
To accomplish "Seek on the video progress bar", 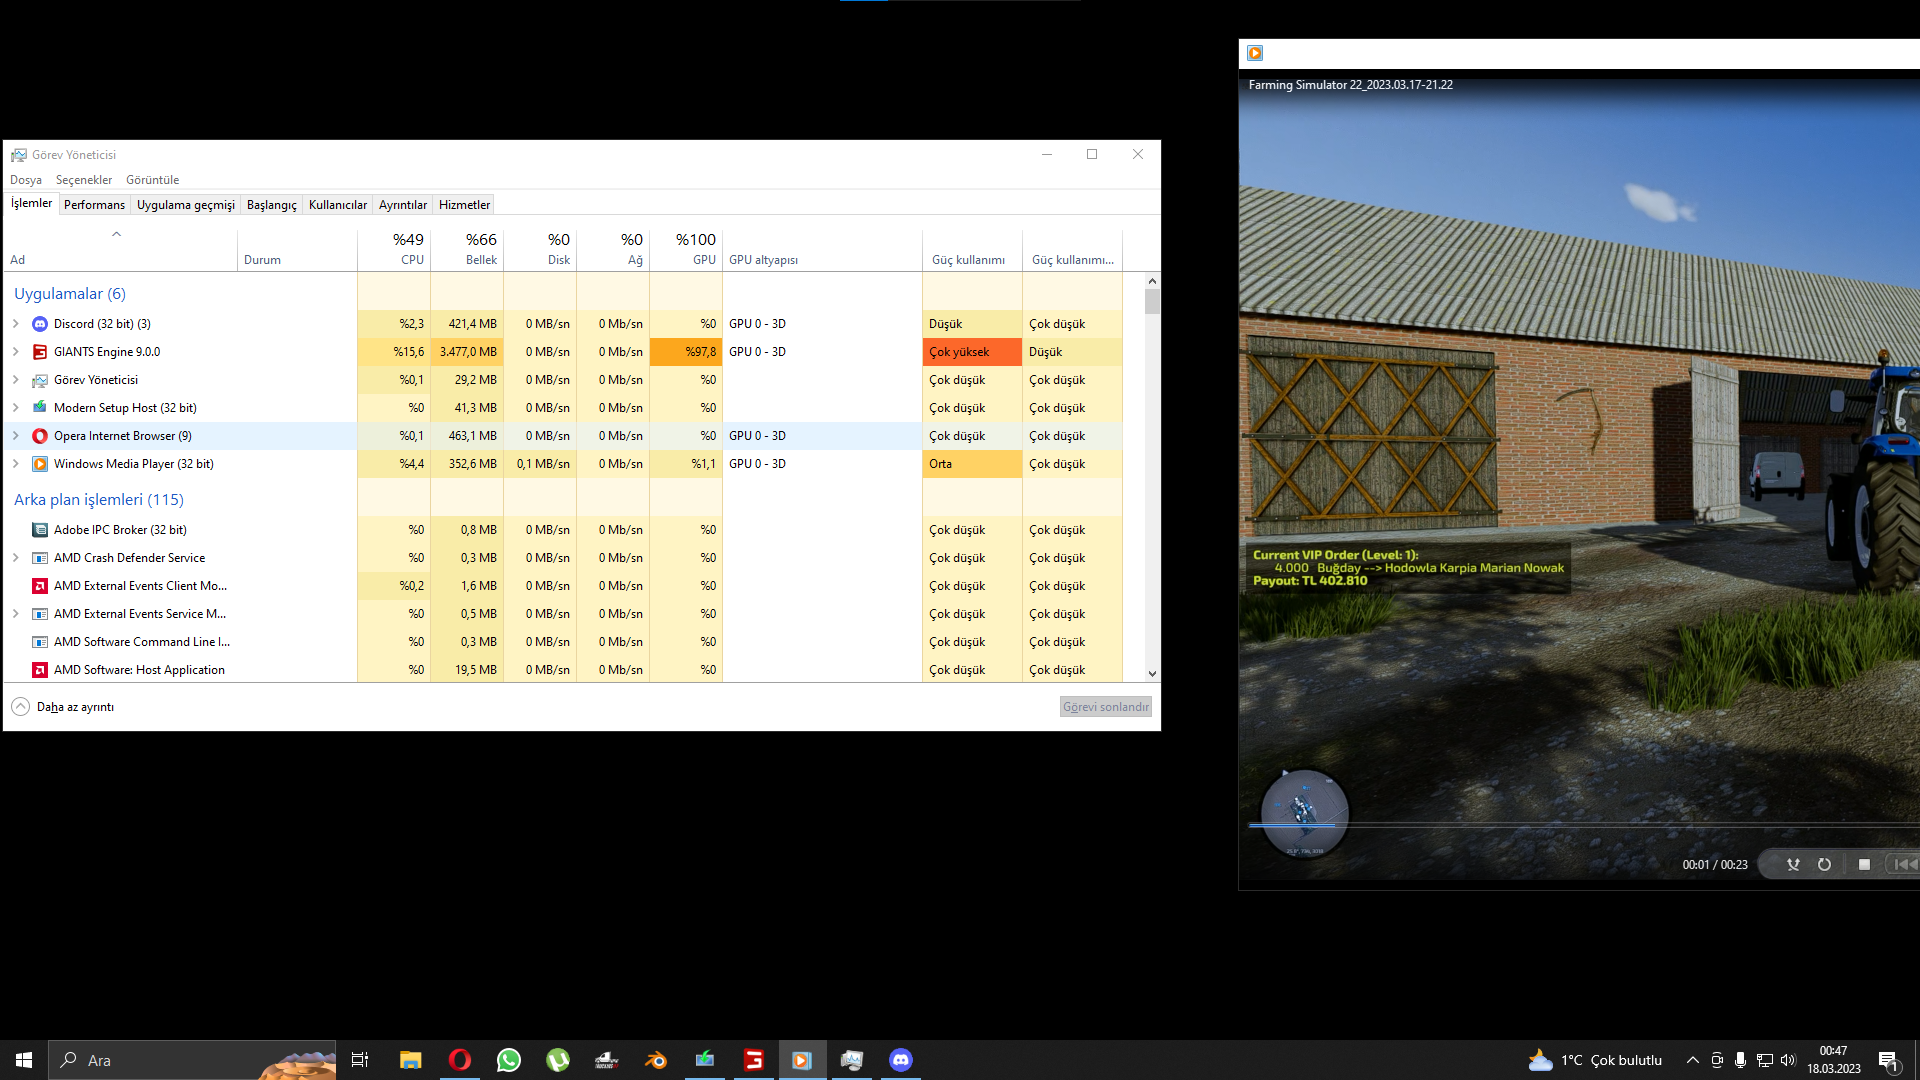I will pos(1580,825).
